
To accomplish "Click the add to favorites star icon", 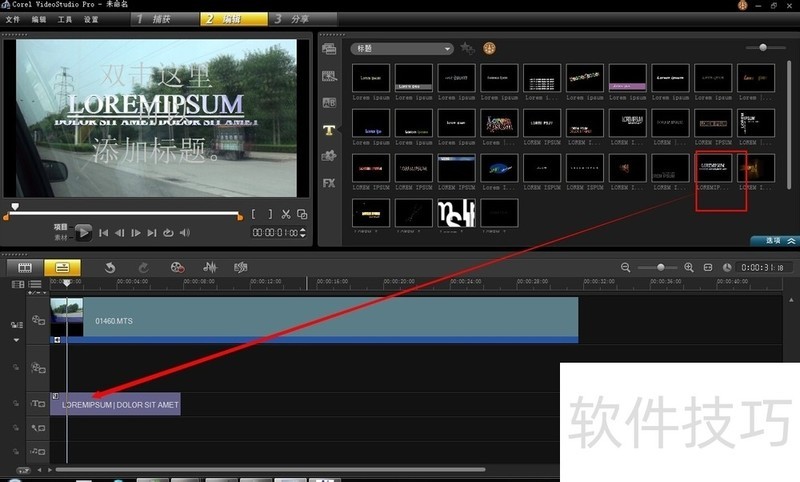I will pos(467,48).
